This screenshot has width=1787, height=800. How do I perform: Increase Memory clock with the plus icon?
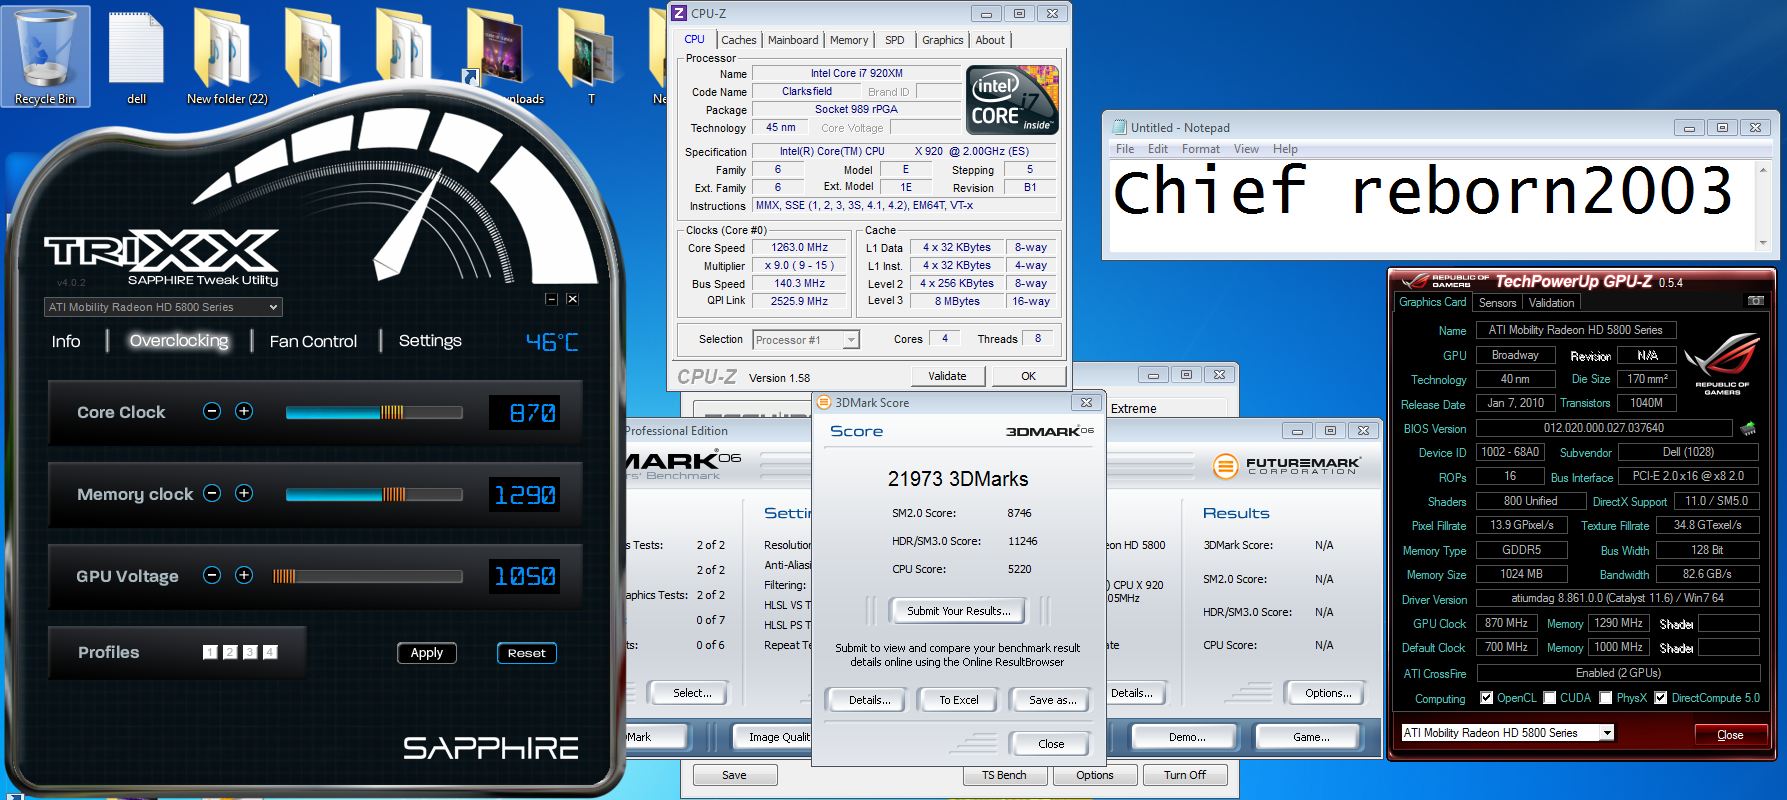244,493
